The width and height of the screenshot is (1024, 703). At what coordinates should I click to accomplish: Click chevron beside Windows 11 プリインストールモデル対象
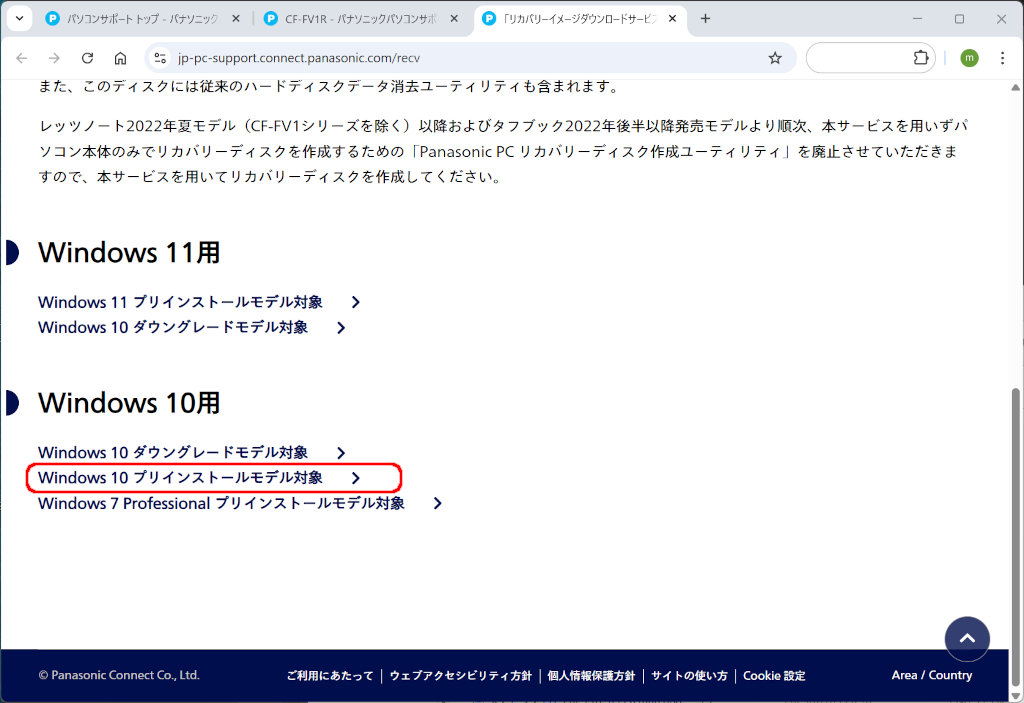pyautogui.click(x=355, y=302)
